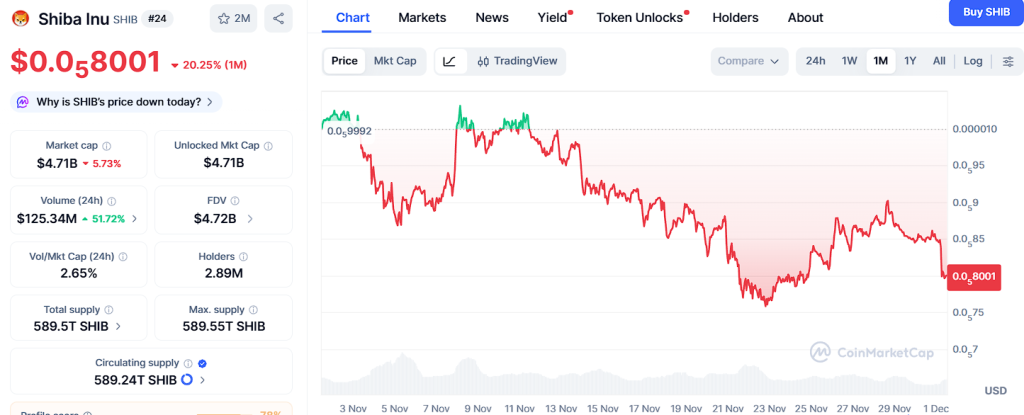
Task: Expand the Total supply details chevron
Action: 119,326
